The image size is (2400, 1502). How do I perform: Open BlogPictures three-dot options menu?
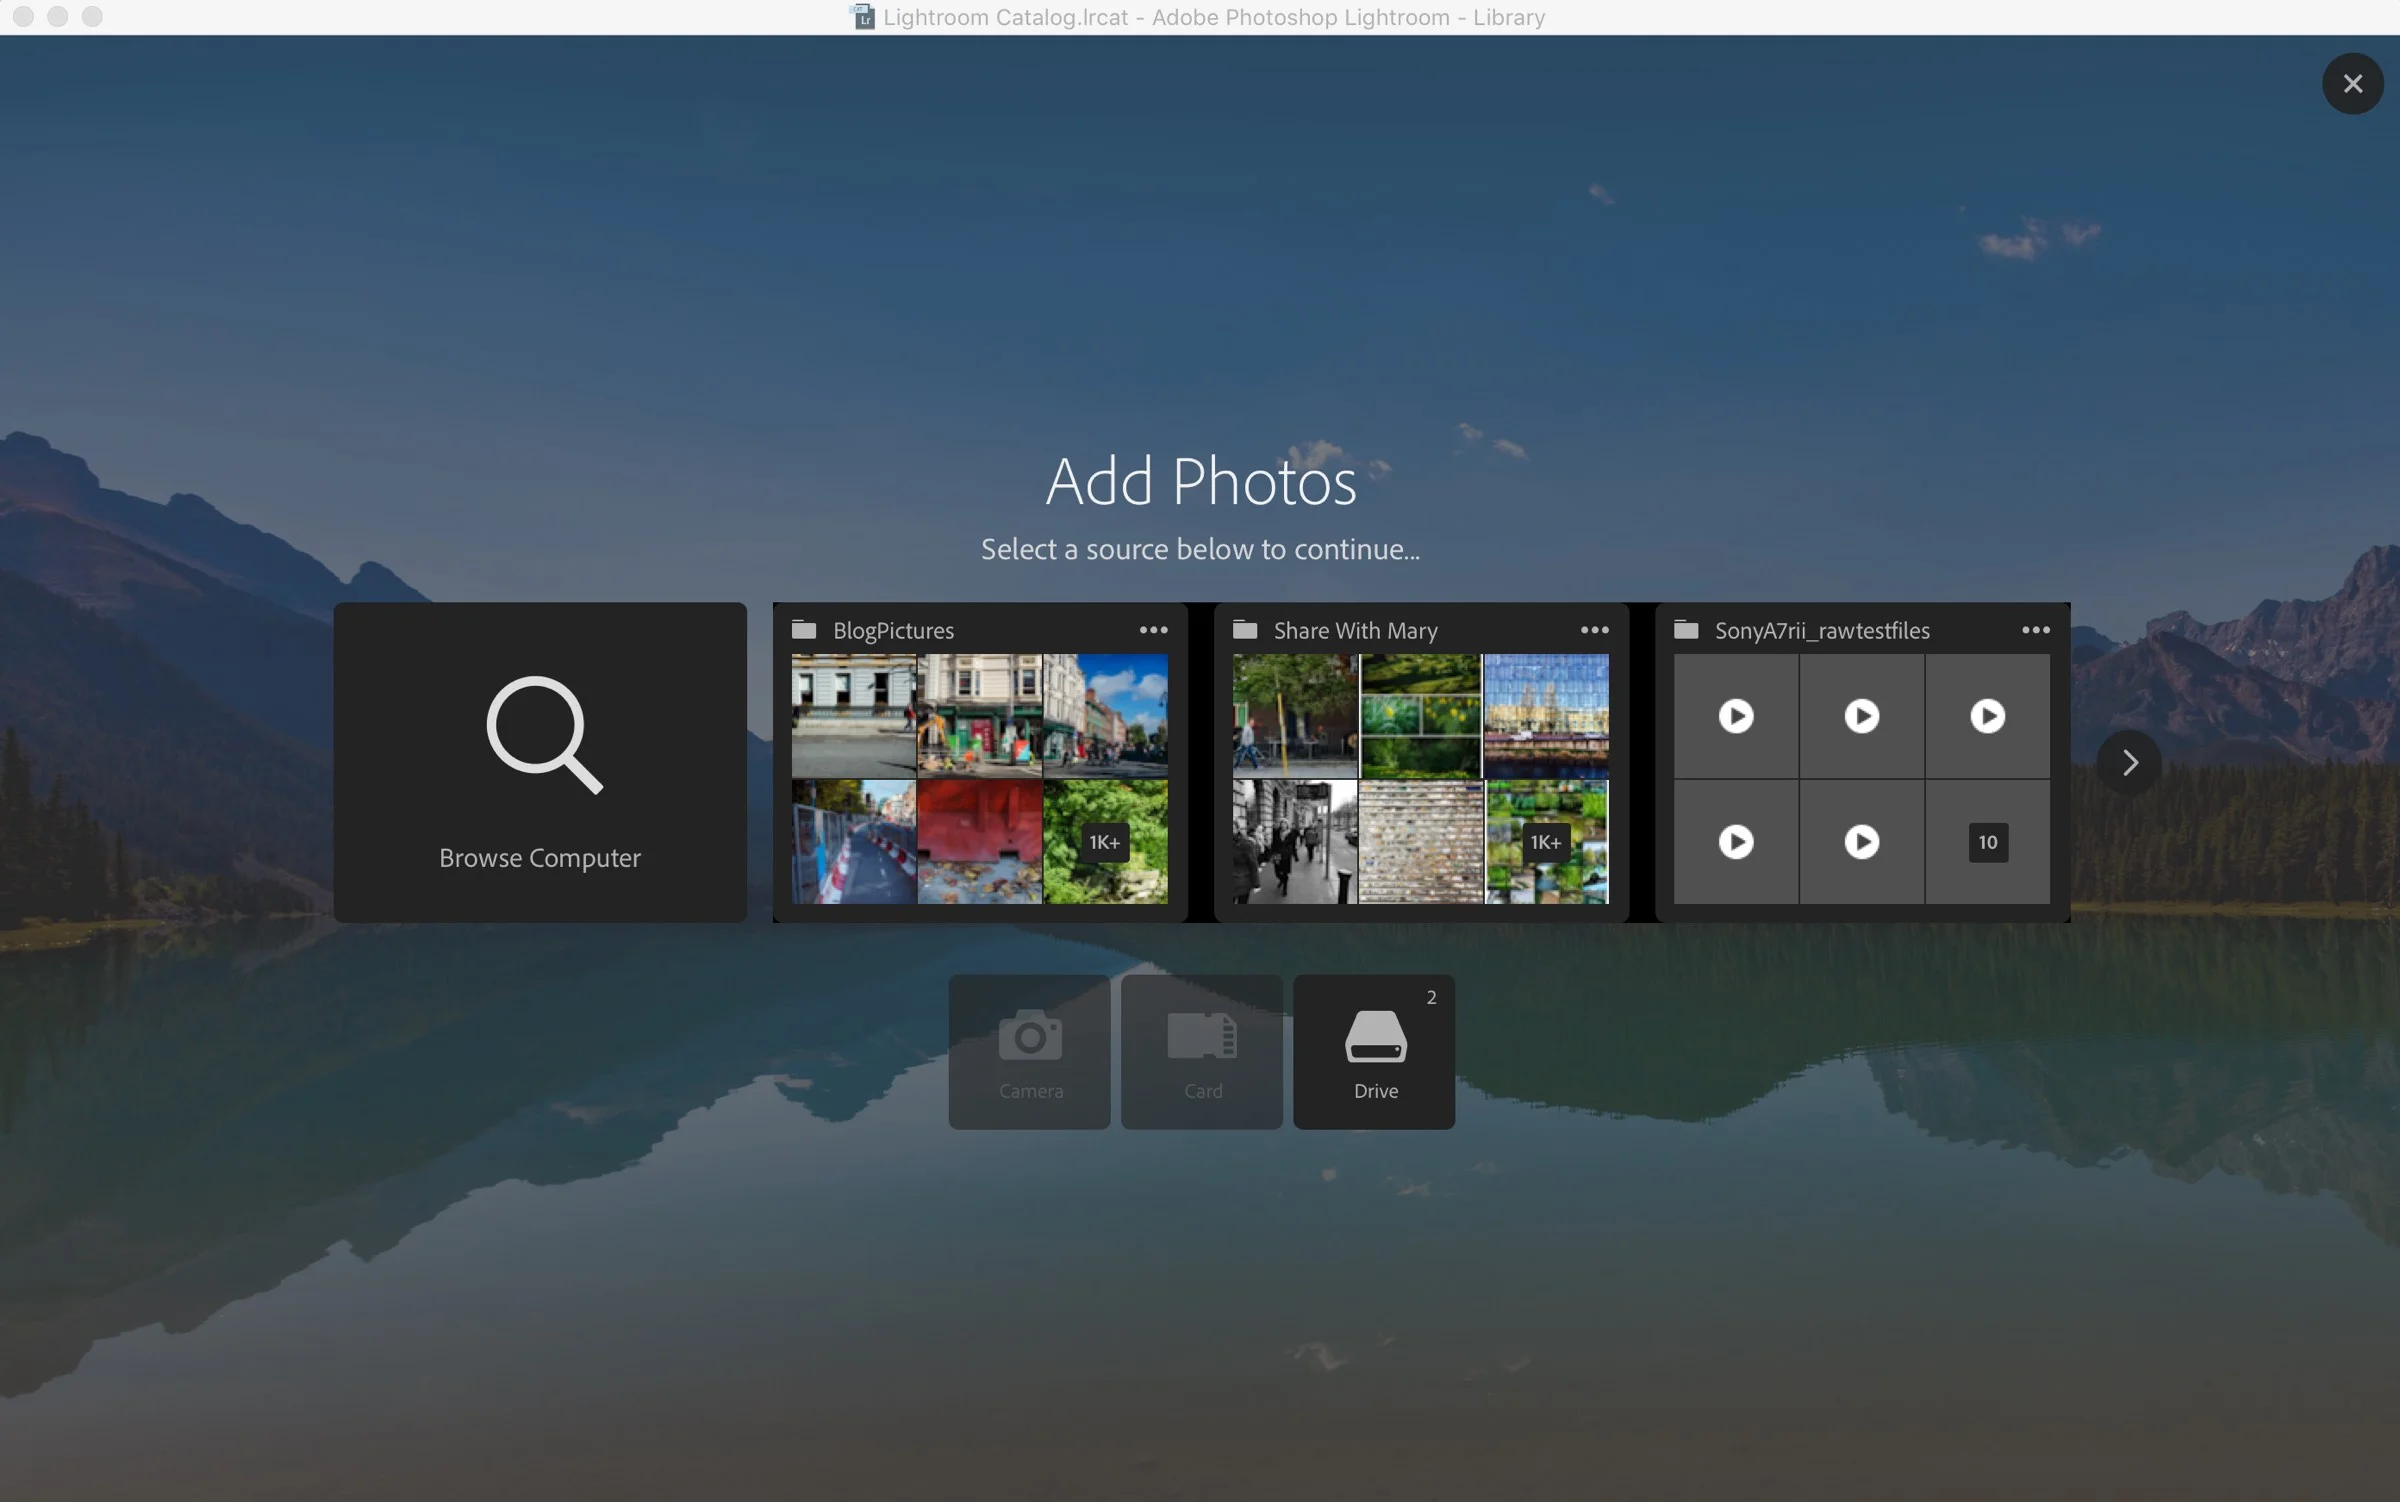[x=1153, y=630]
